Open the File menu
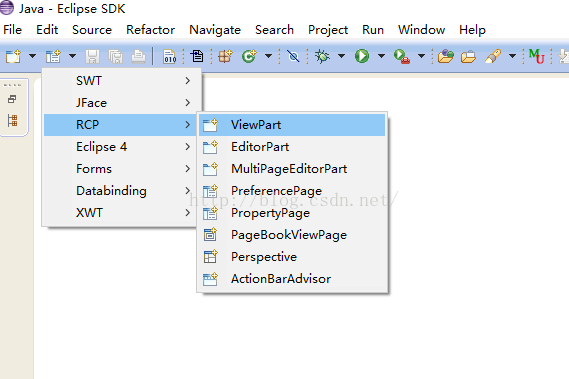This screenshot has height=379, width=569. [x=13, y=30]
